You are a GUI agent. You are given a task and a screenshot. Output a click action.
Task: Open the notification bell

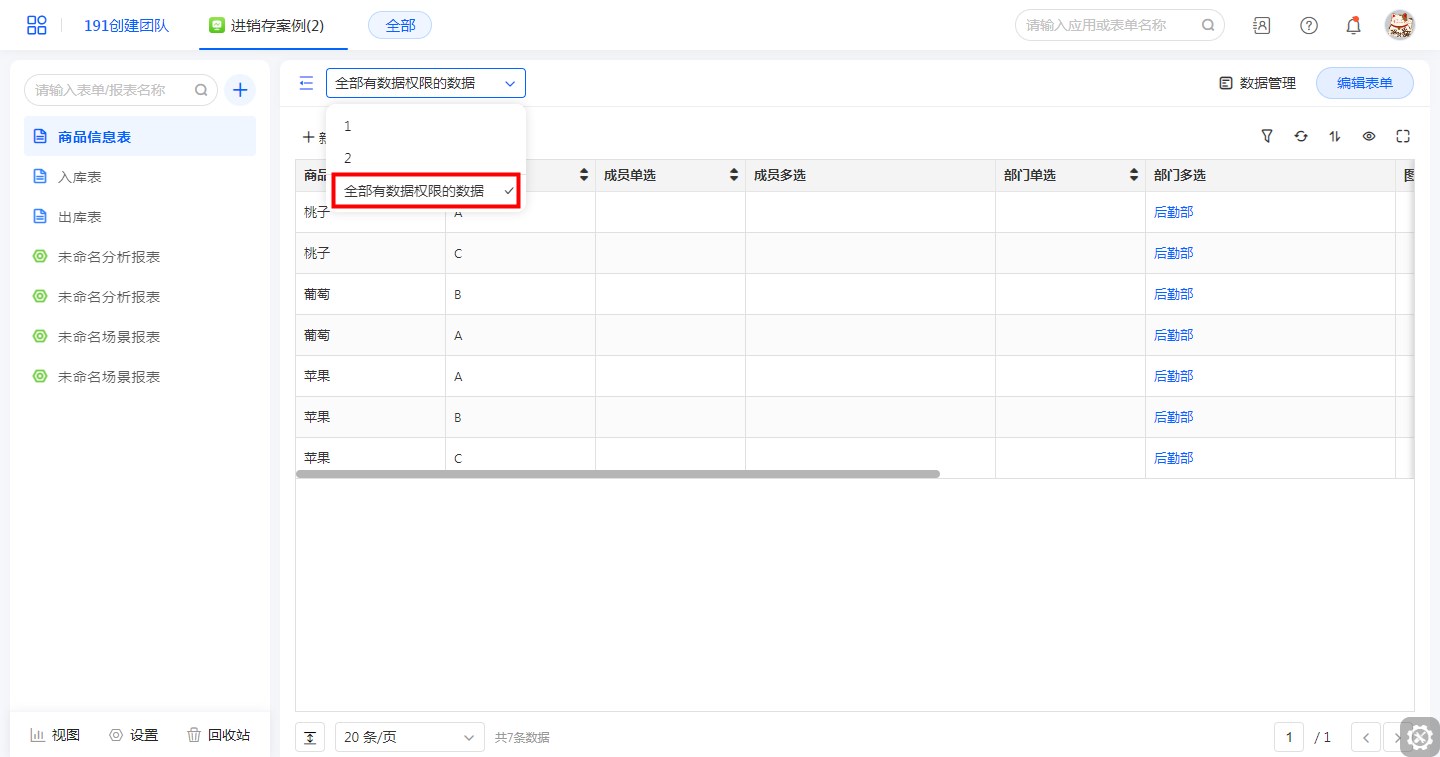1353,26
